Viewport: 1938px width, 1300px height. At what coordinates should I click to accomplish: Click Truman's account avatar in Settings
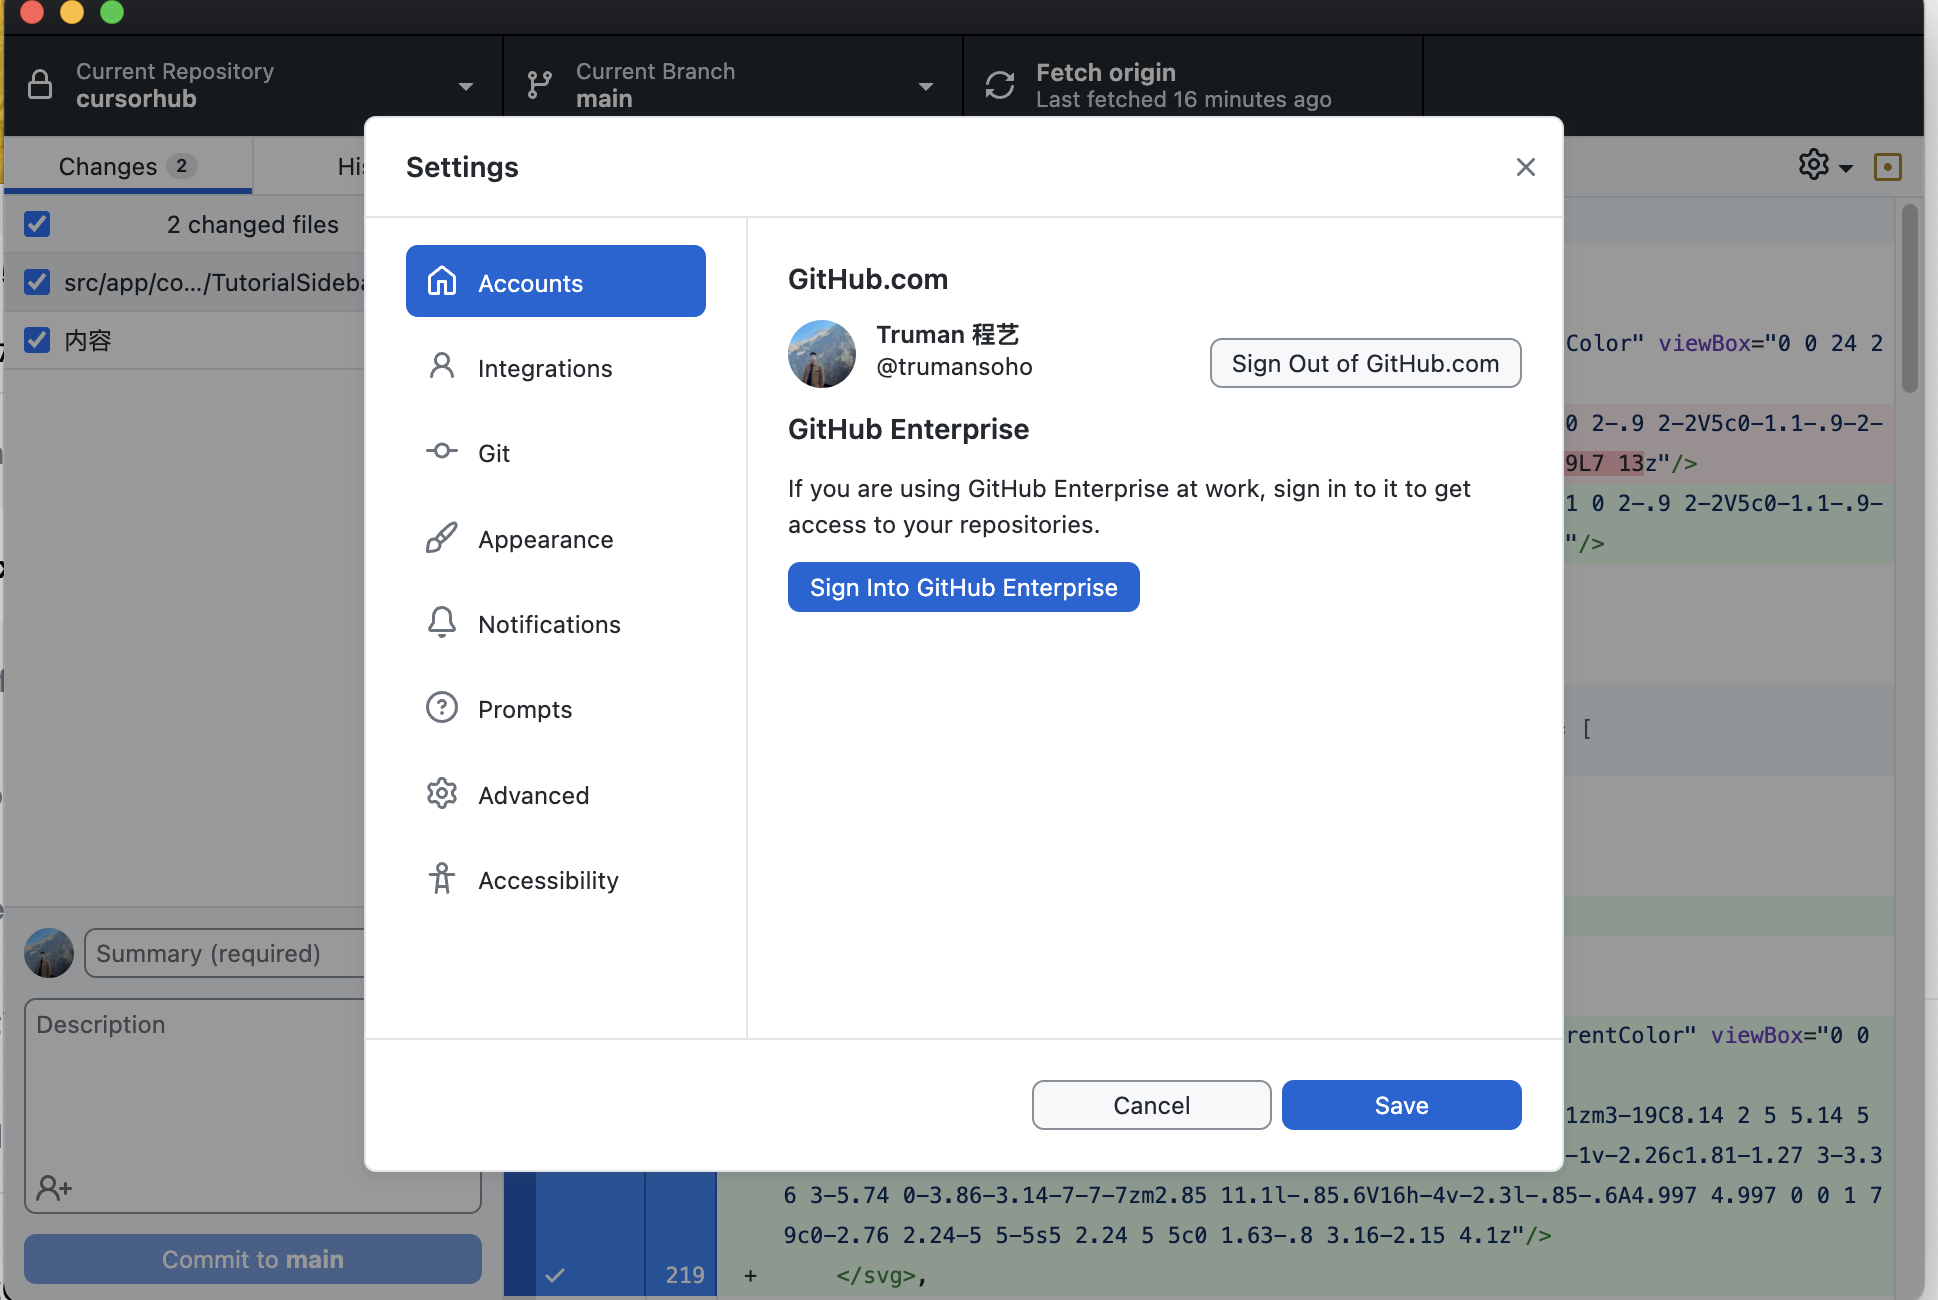point(822,354)
